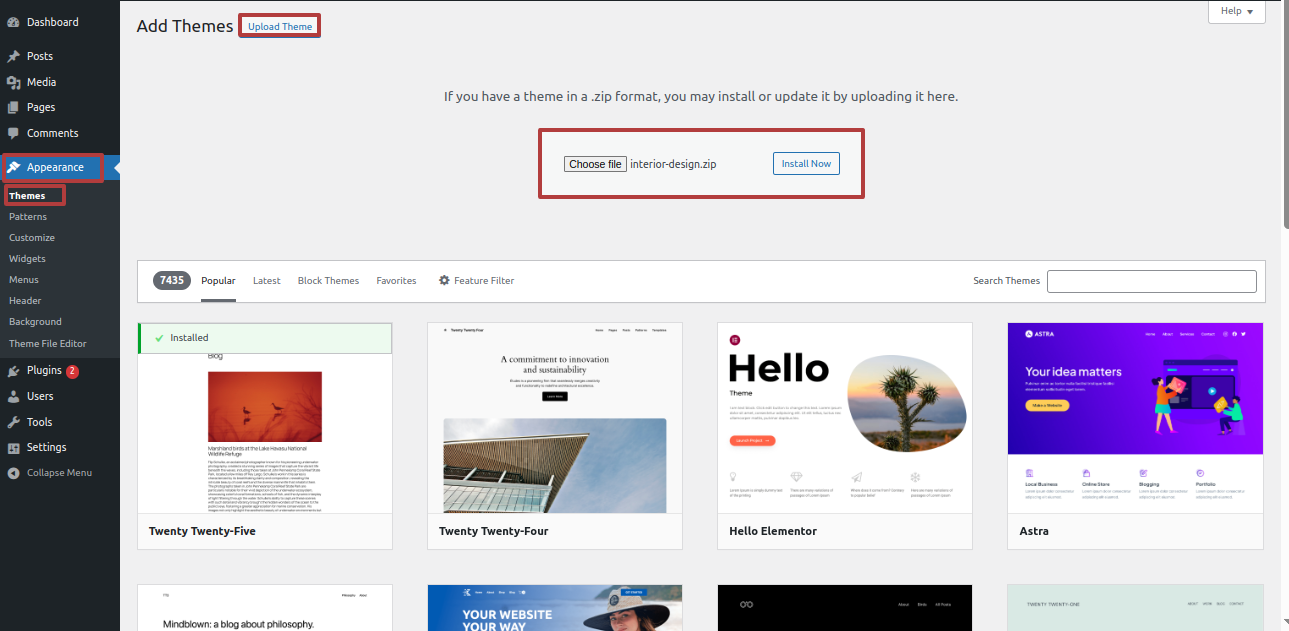Open the Themes submenu item

(x=28, y=196)
